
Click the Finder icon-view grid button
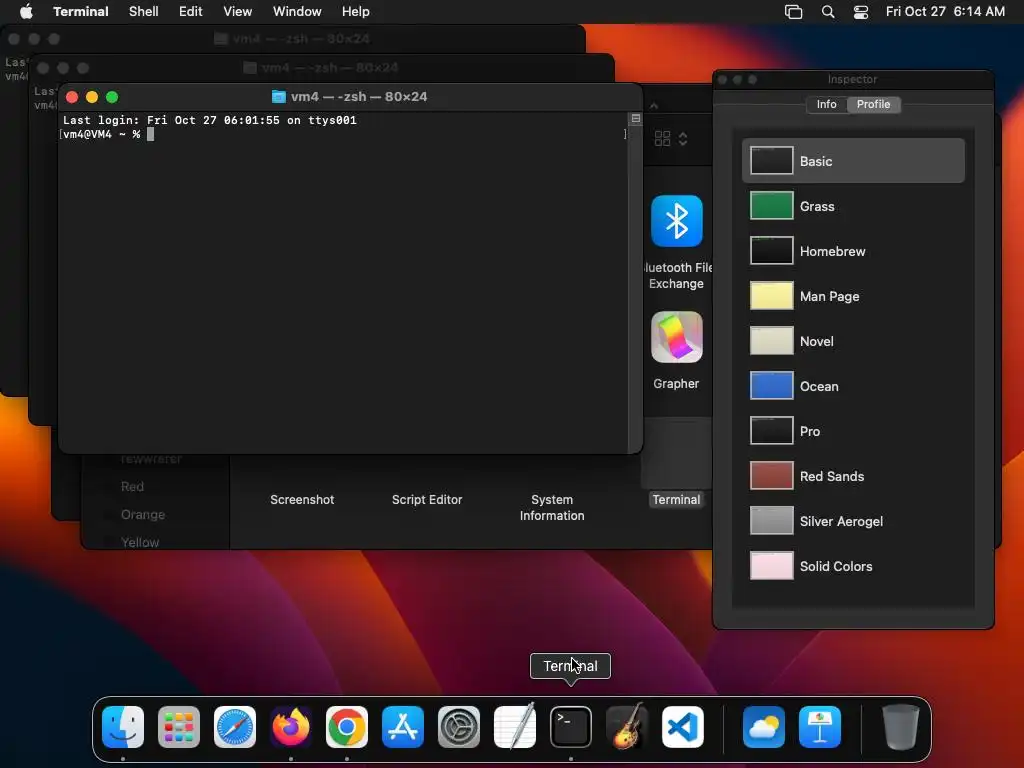click(662, 138)
